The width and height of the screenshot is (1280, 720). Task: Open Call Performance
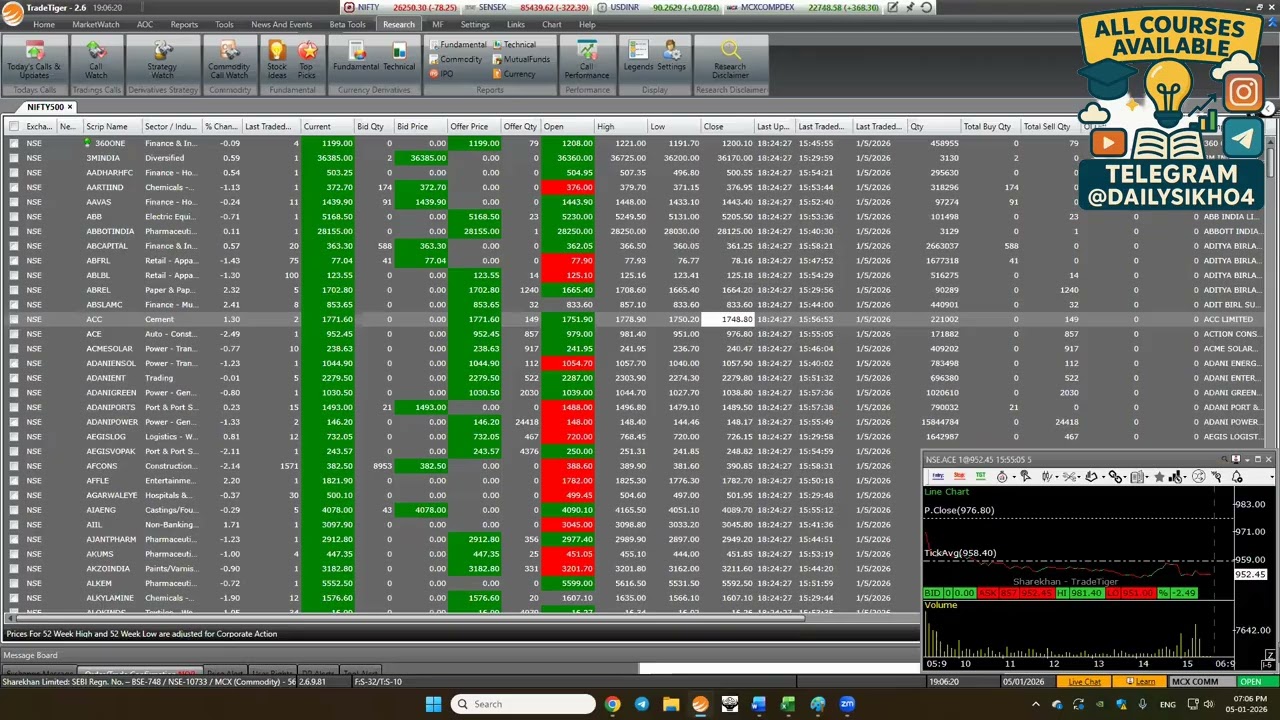(587, 59)
